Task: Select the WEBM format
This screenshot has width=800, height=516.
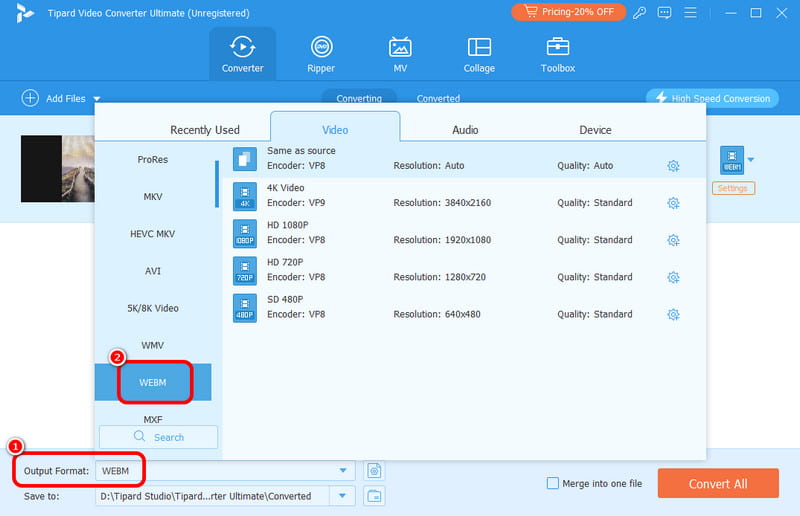Action: click(153, 382)
